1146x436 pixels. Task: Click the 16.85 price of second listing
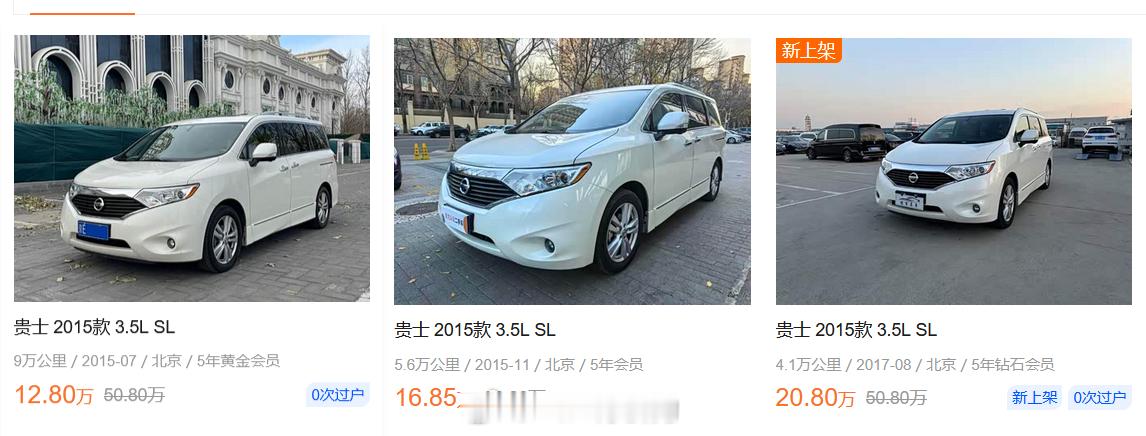point(426,398)
